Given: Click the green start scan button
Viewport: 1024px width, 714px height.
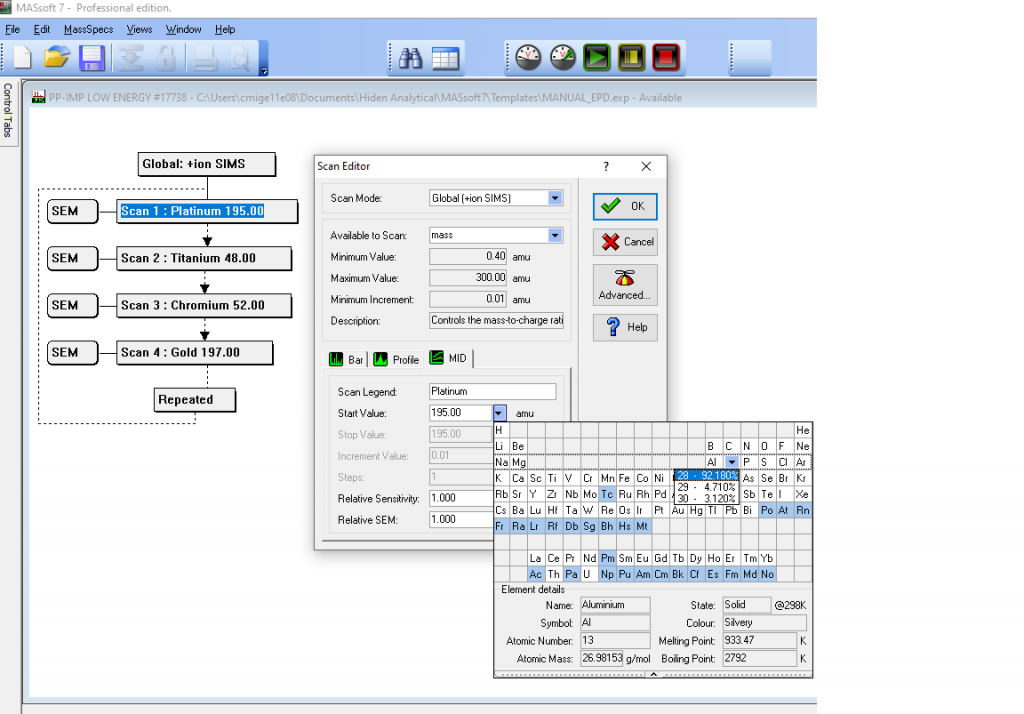Looking at the screenshot, I should [x=597, y=58].
